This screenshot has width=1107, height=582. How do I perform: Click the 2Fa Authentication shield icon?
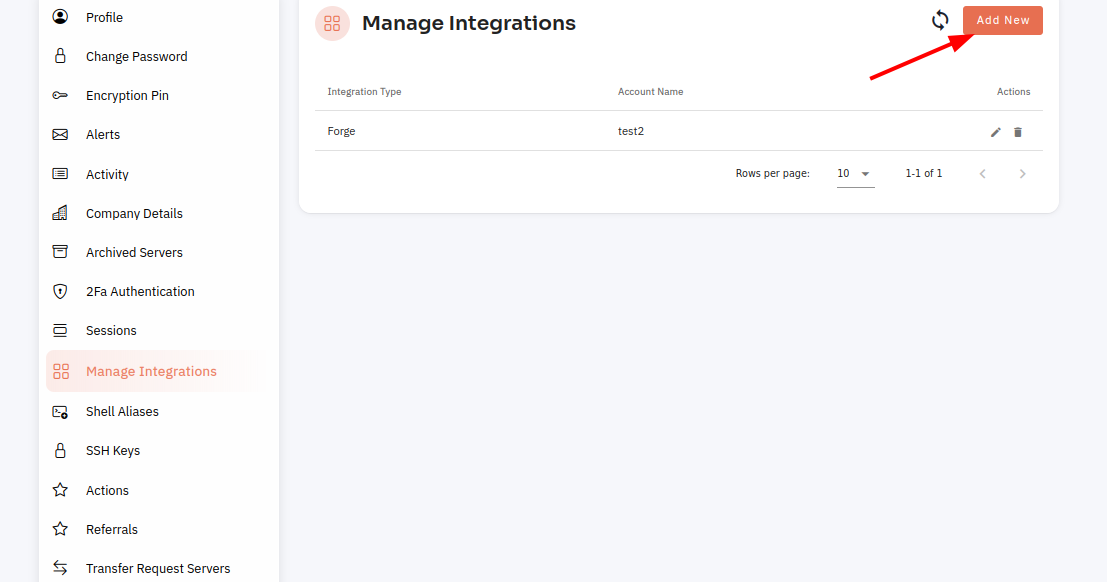pos(61,291)
